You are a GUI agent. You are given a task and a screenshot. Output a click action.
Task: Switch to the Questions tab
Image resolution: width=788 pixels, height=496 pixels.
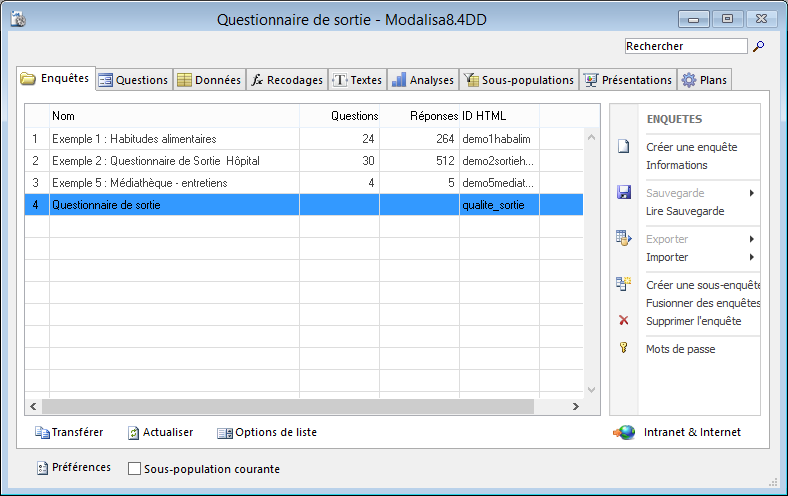coord(133,80)
